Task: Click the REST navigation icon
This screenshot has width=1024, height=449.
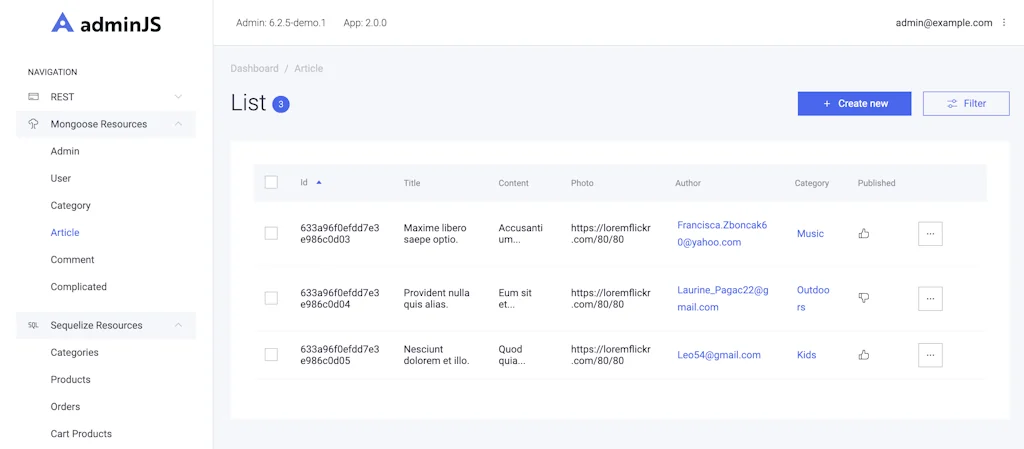Action: (33, 97)
